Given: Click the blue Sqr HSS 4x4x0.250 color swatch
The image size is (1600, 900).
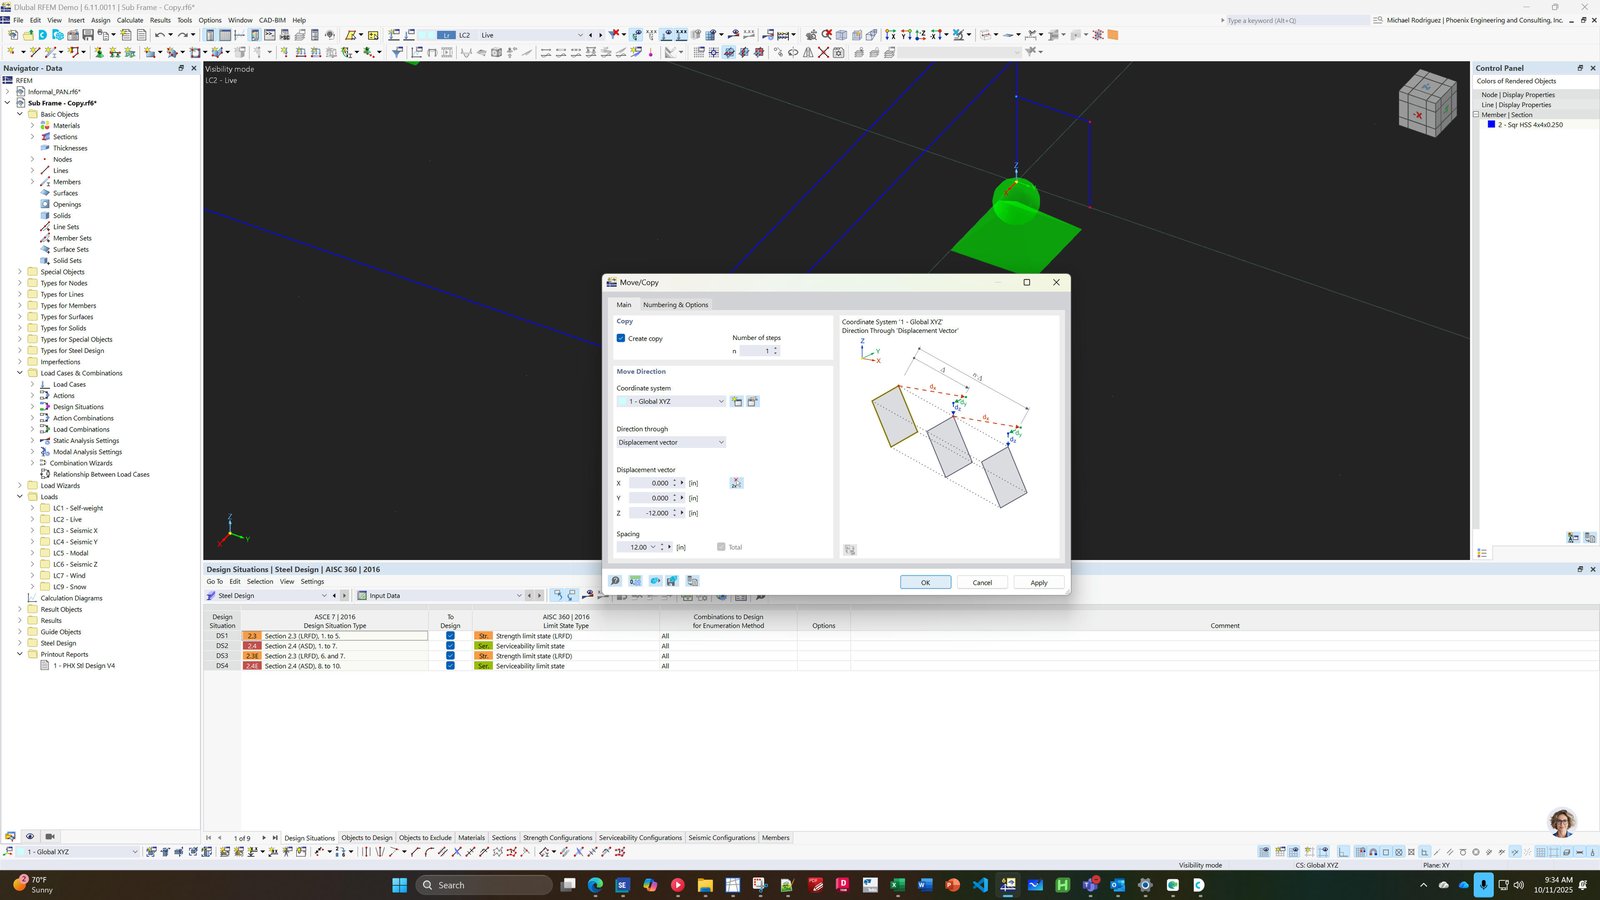Looking at the screenshot, I should (x=1491, y=125).
